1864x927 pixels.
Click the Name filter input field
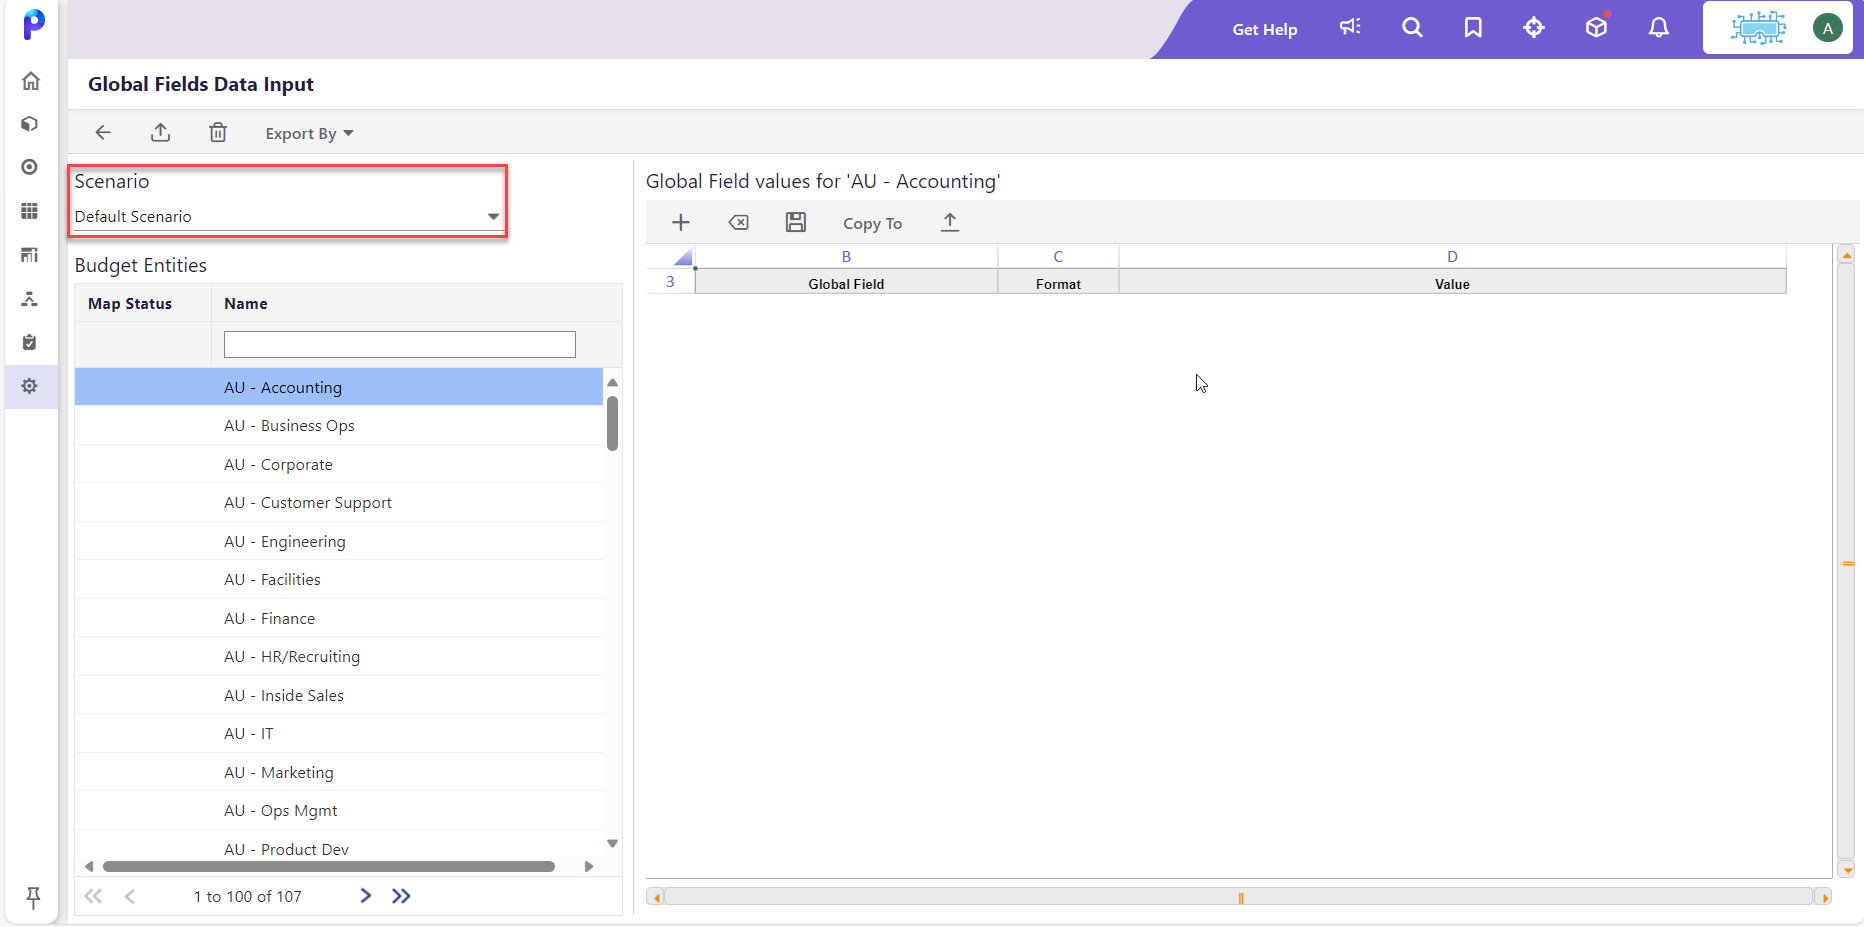click(x=400, y=344)
